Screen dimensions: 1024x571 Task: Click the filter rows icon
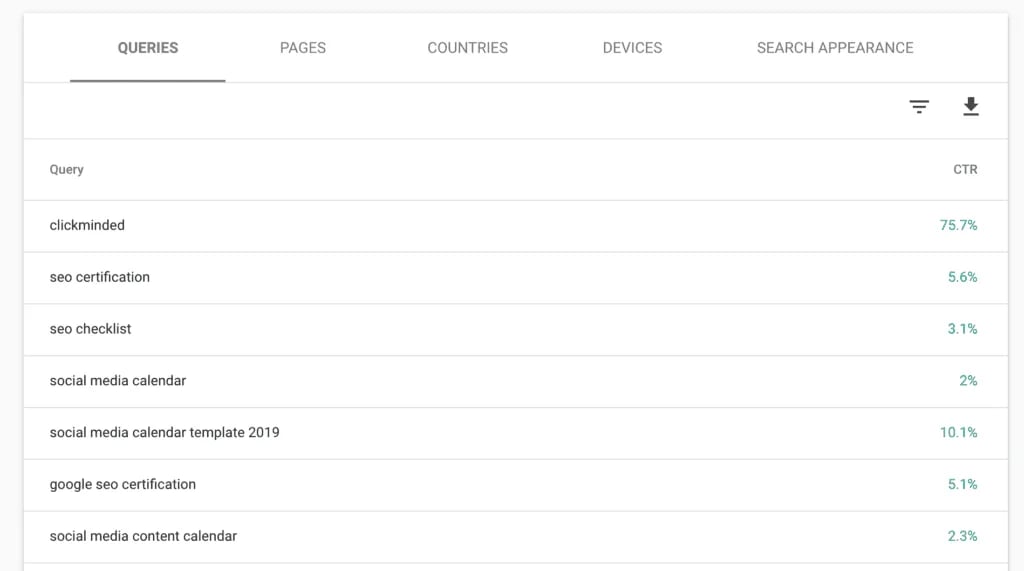point(919,108)
